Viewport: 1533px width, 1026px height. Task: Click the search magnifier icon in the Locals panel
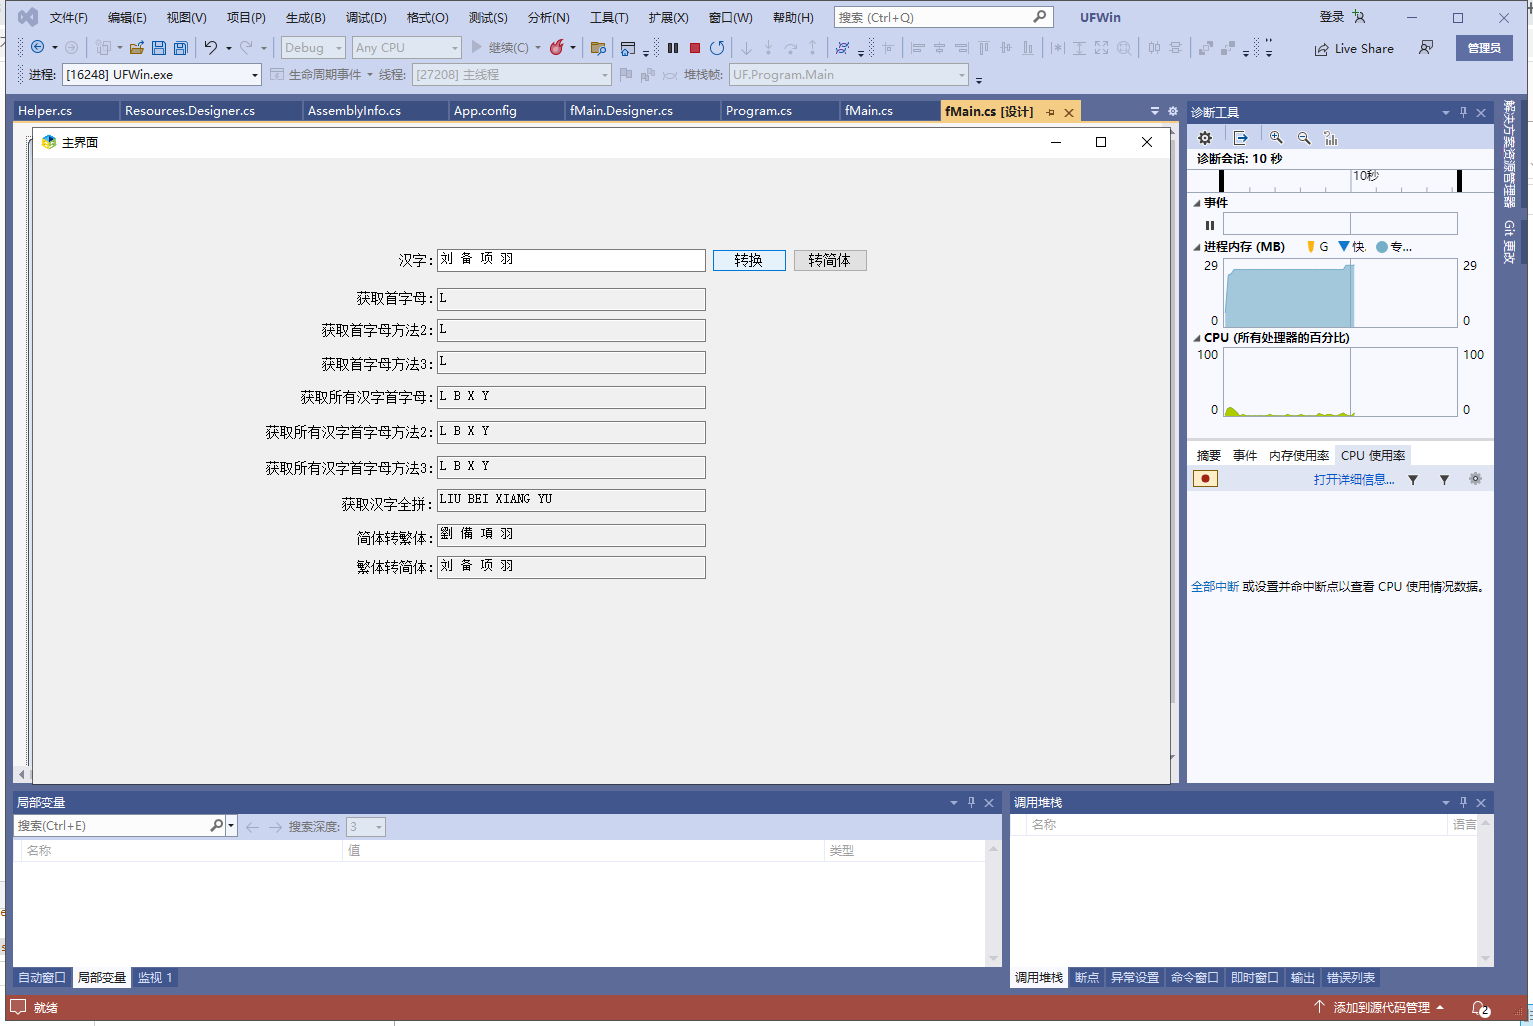pyautogui.click(x=216, y=826)
